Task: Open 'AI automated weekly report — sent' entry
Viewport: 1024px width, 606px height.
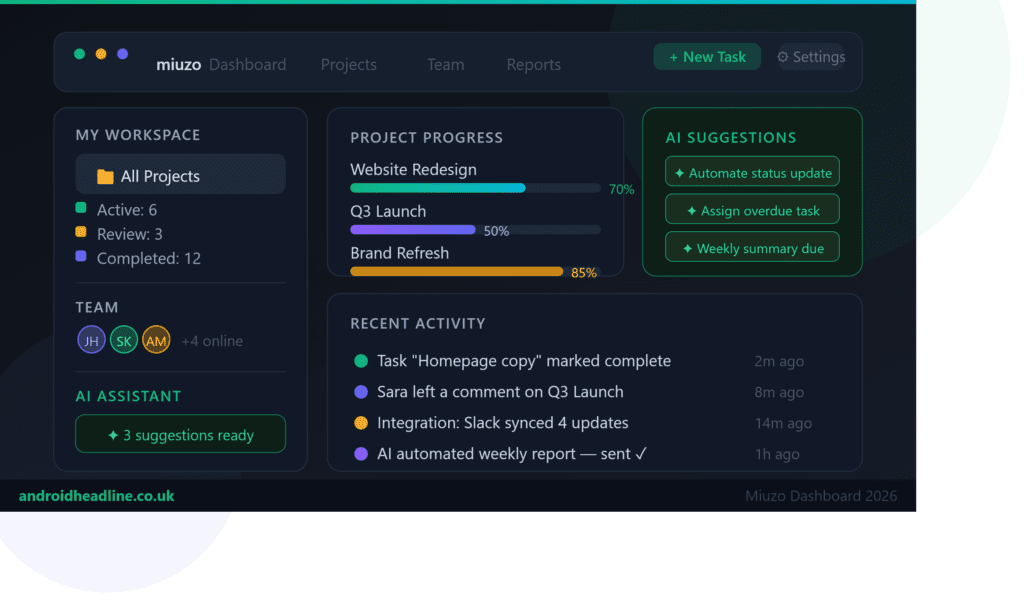Action: tap(512, 454)
